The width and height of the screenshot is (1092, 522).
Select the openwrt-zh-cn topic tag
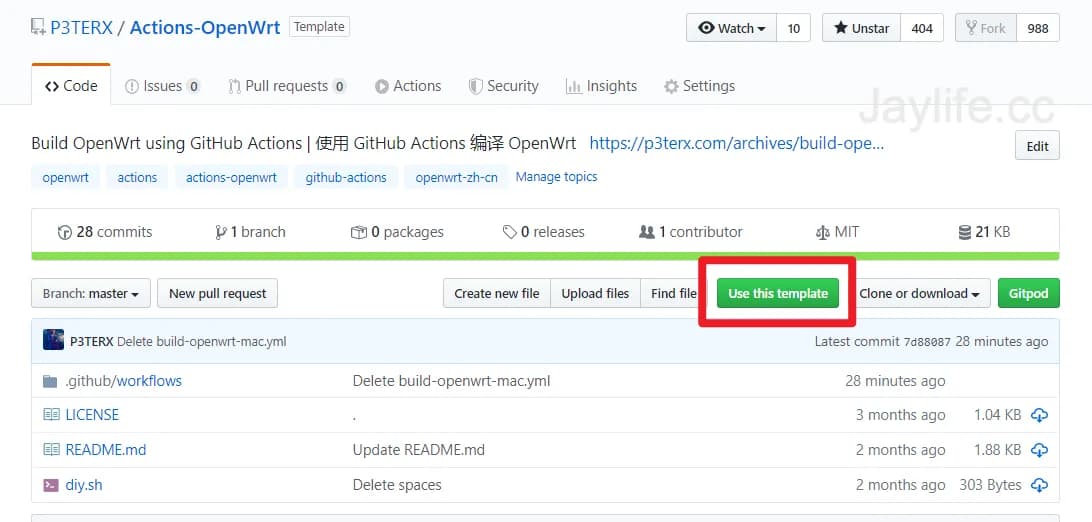coord(455,177)
